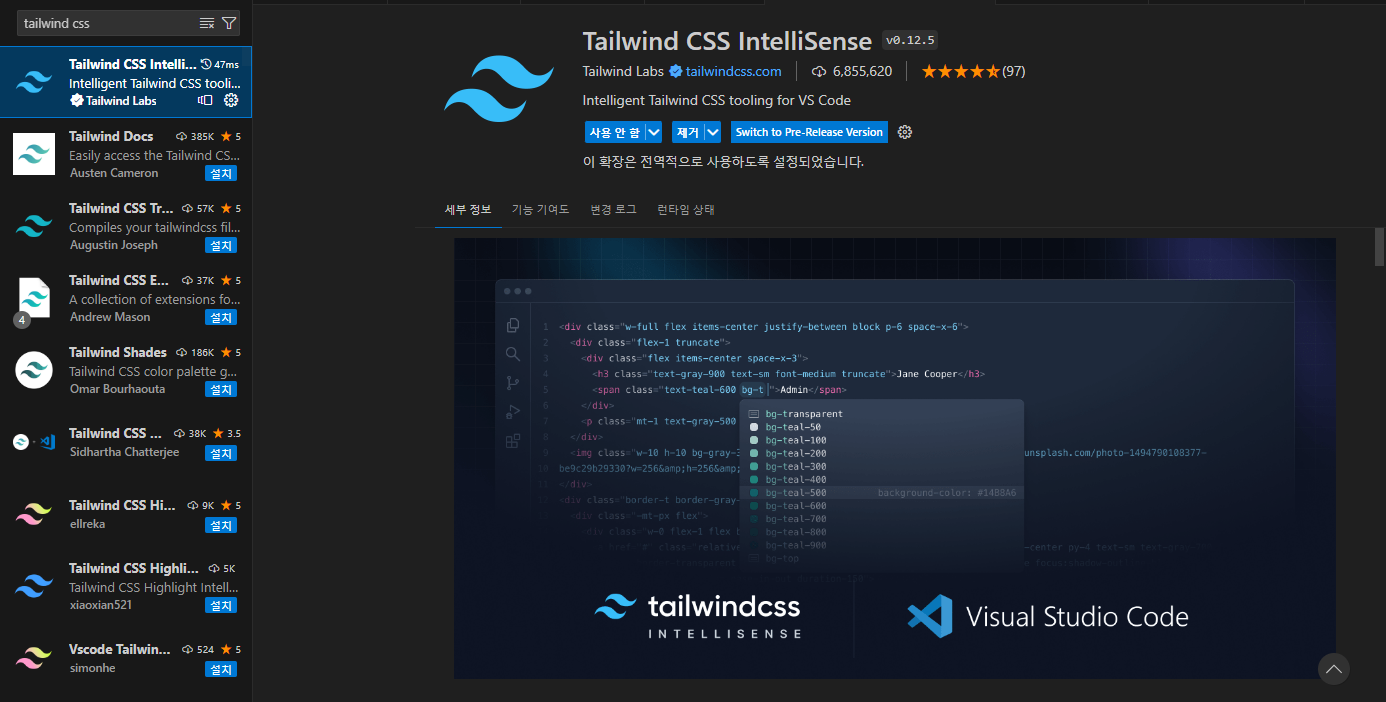
Task: Click the Andrew Mason extension pack icon
Action: pyautogui.click(x=34, y=297)
